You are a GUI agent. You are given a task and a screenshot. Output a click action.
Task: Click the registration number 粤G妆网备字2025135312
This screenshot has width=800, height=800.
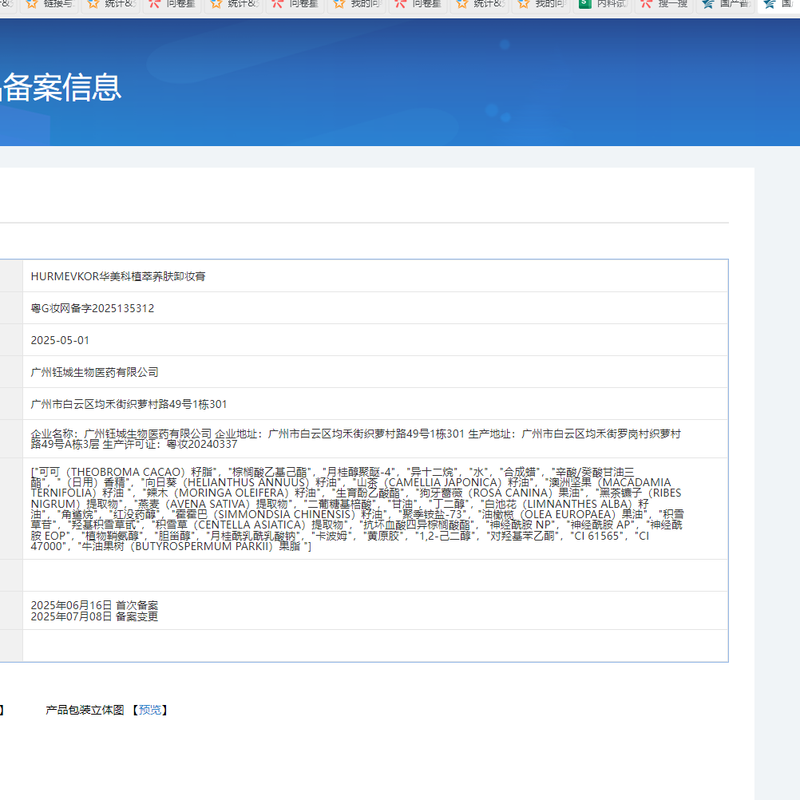92,308
